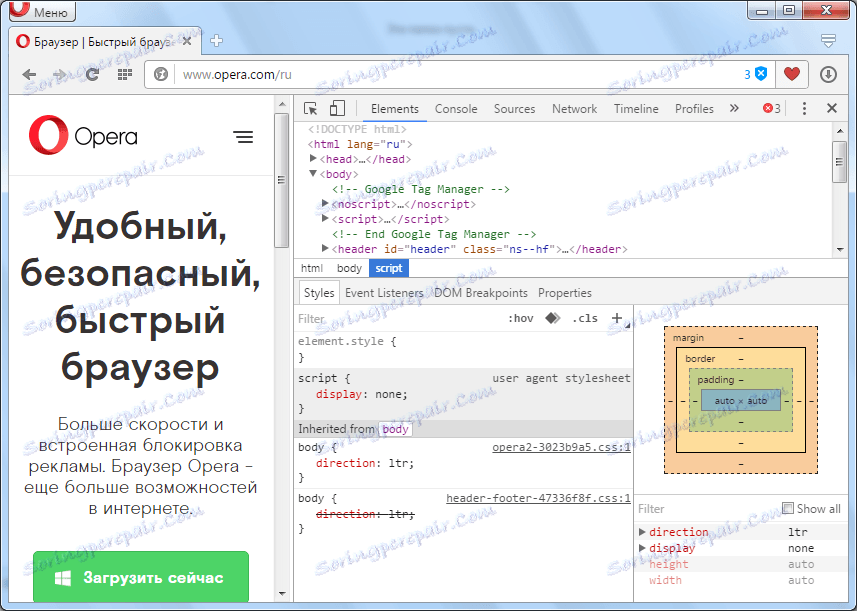Click the DOM tree scrollbar down arrow

pyautogui.click(x=840, y=250)
